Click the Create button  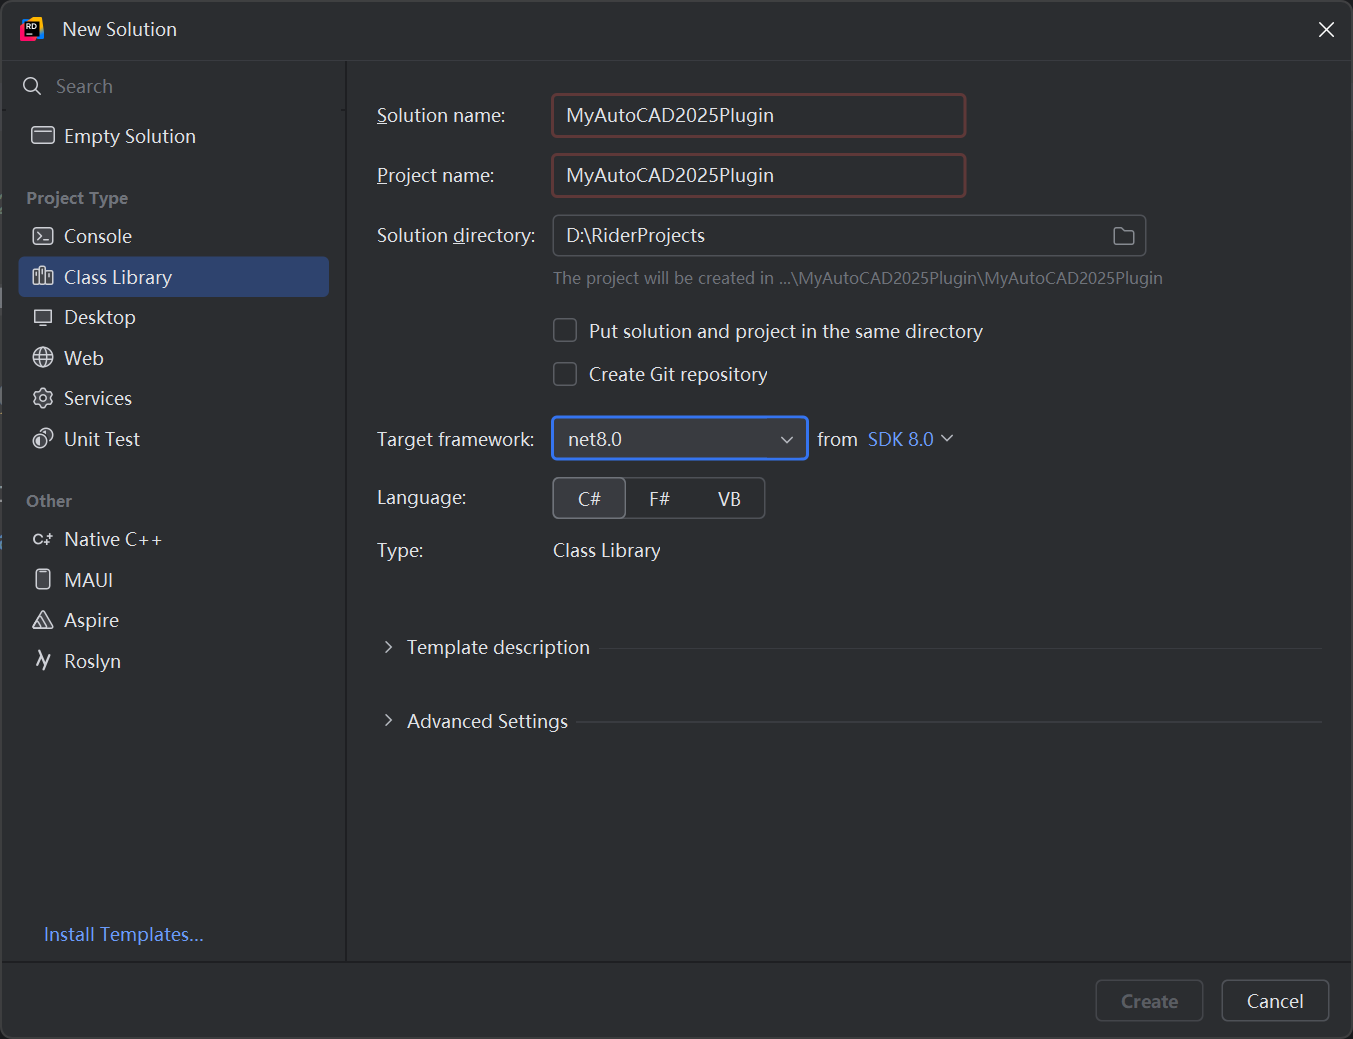tap(1149, 1001)
